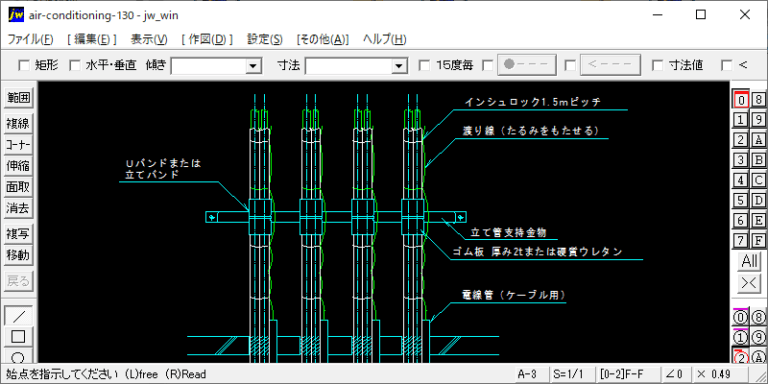Select layer 1 button
Image resolution: width=768 pixels, height=384 pixels.
pyautogui.click(x=741, y=120)
